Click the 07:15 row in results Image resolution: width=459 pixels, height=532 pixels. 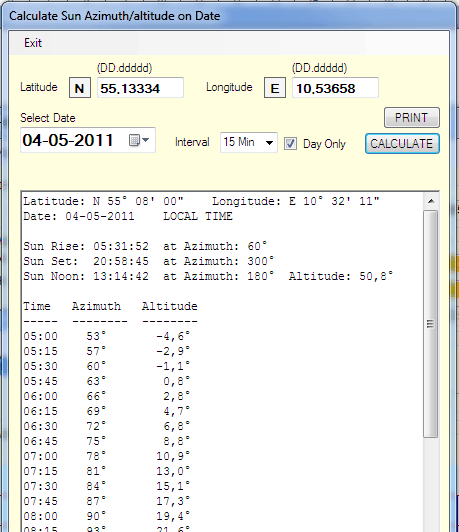coord(107,471)
